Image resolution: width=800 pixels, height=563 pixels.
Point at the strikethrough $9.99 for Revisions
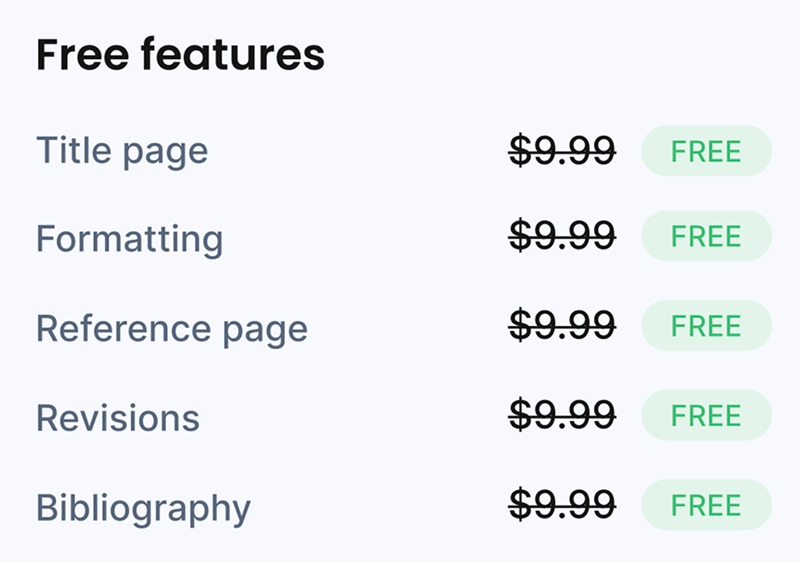point(562,415)
